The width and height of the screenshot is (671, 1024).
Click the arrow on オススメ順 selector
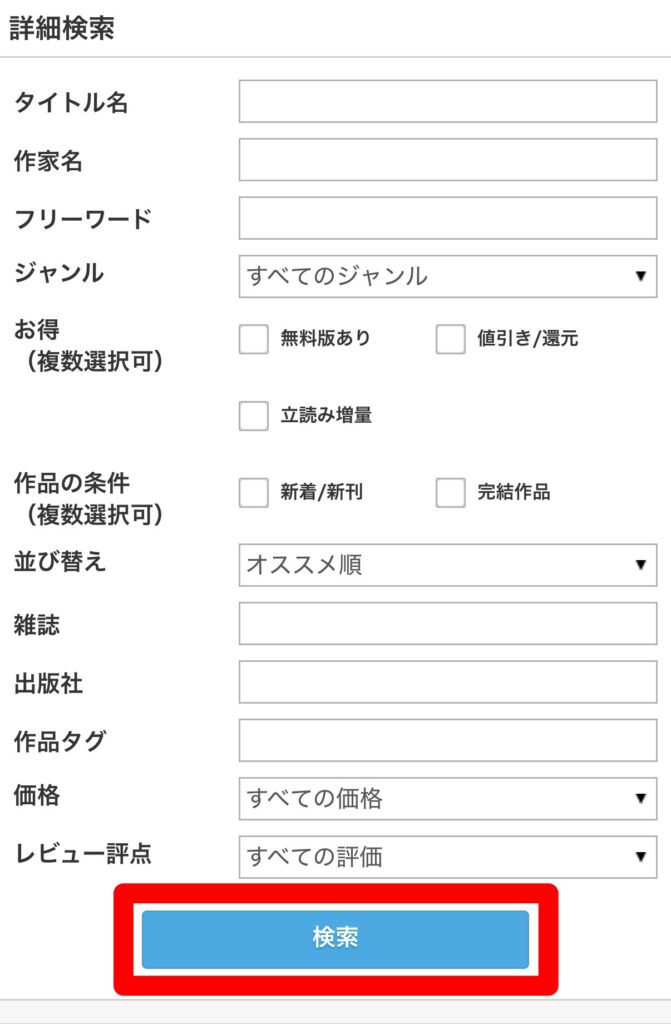point(640,565)
